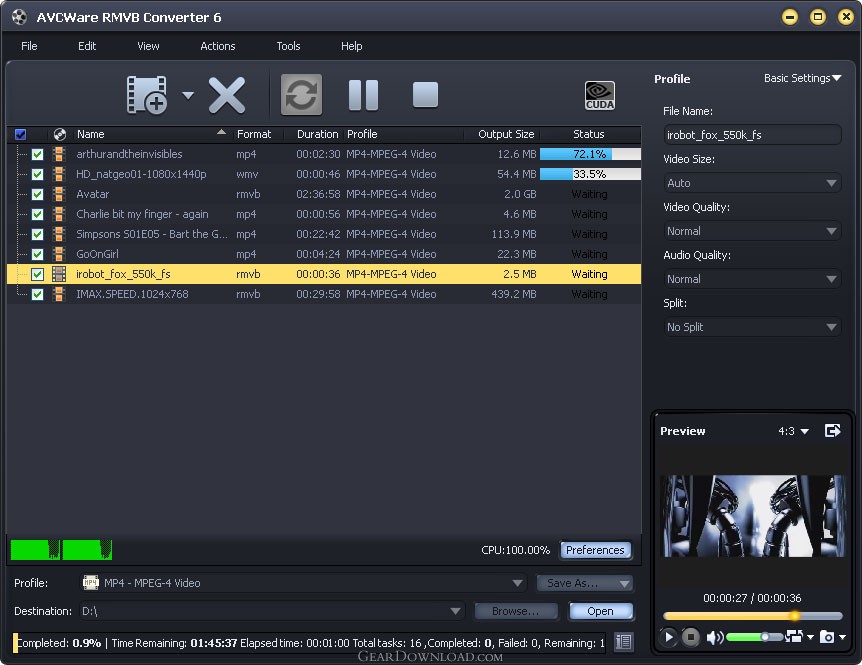Toggle the checkbox for the GoOnGirl file
Image resolution: width=862 pixels, height=665 pixels.
coord(38,254)
